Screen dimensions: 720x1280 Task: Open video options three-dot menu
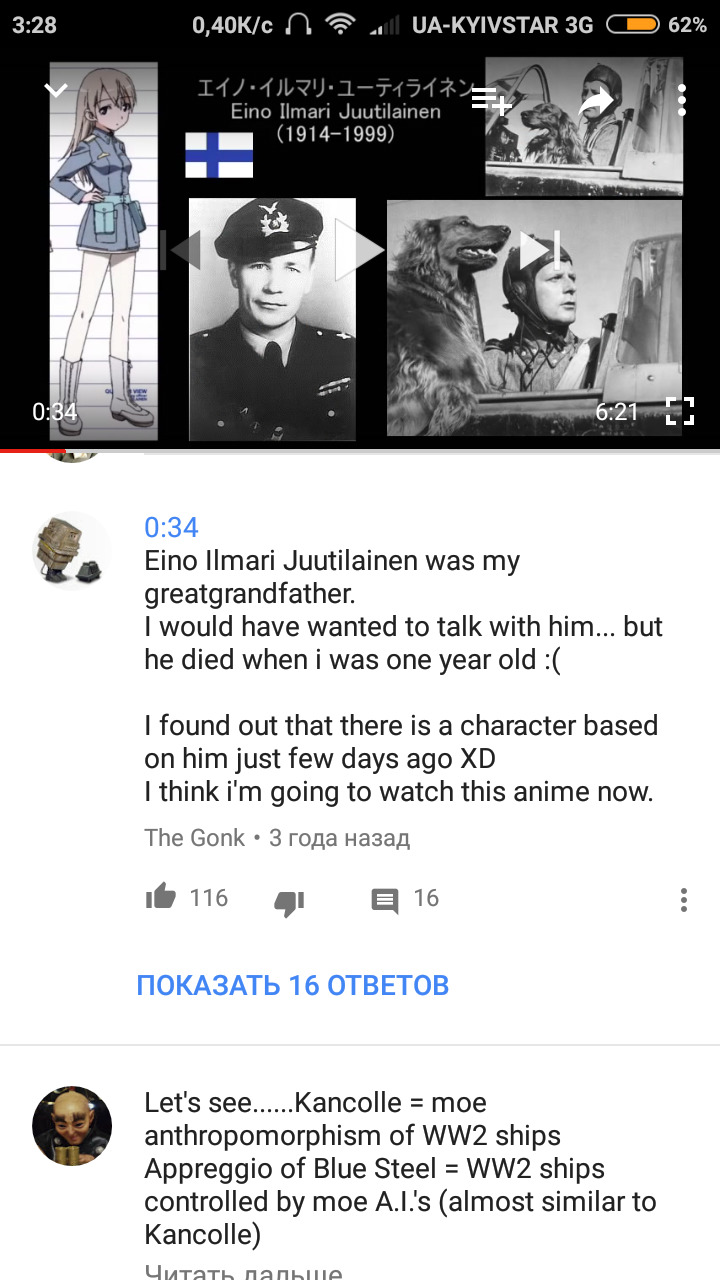(x=682, y=100)
